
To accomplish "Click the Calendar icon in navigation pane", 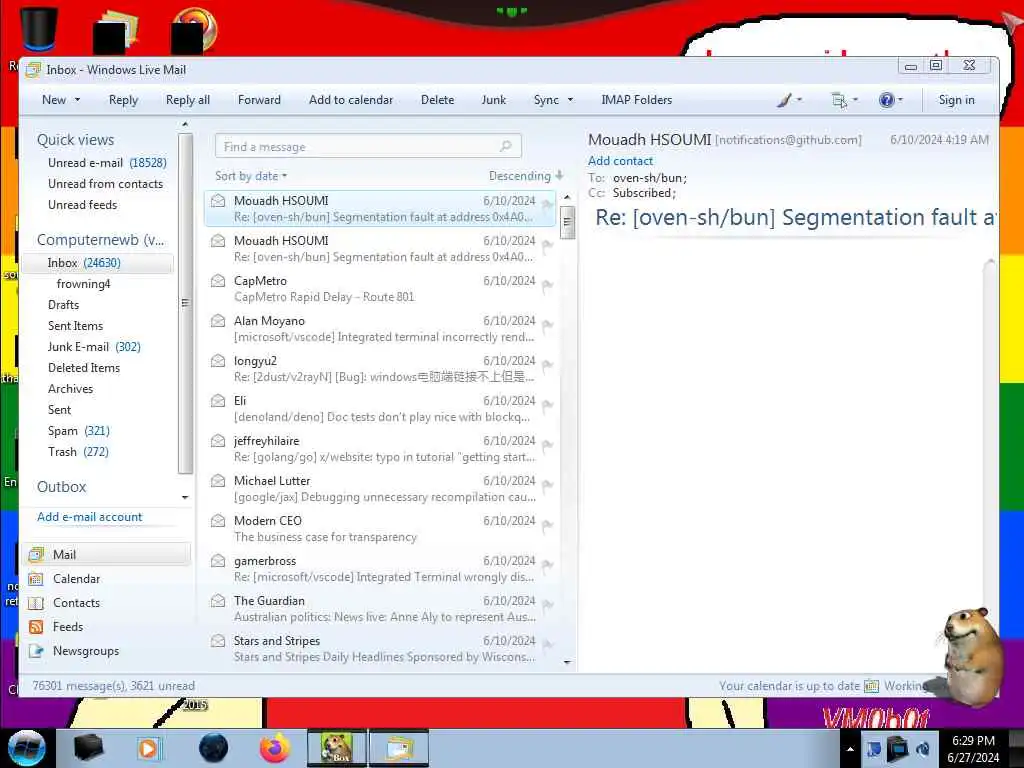I will pos(36,579).
